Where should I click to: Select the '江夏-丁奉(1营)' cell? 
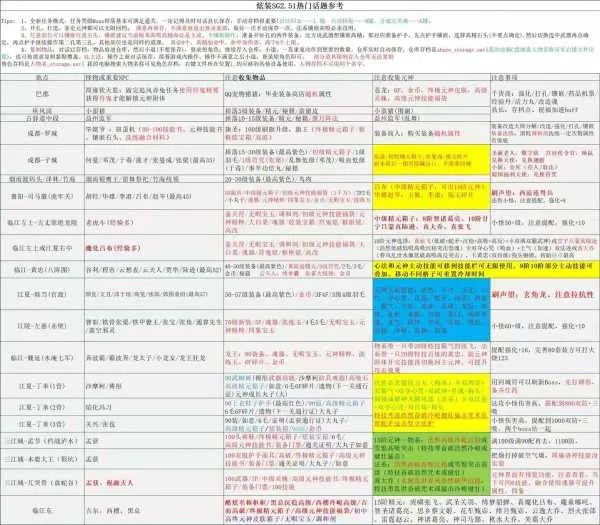[x=42, y=386]
